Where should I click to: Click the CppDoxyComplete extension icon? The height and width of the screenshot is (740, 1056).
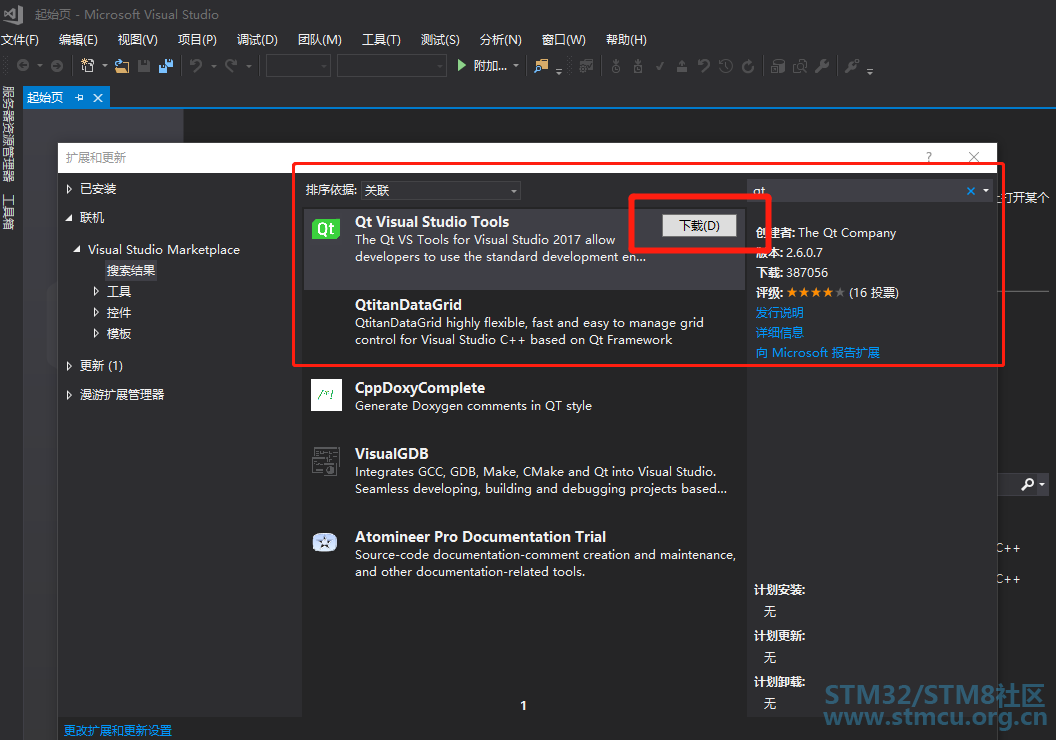click(x=326, y=395)
